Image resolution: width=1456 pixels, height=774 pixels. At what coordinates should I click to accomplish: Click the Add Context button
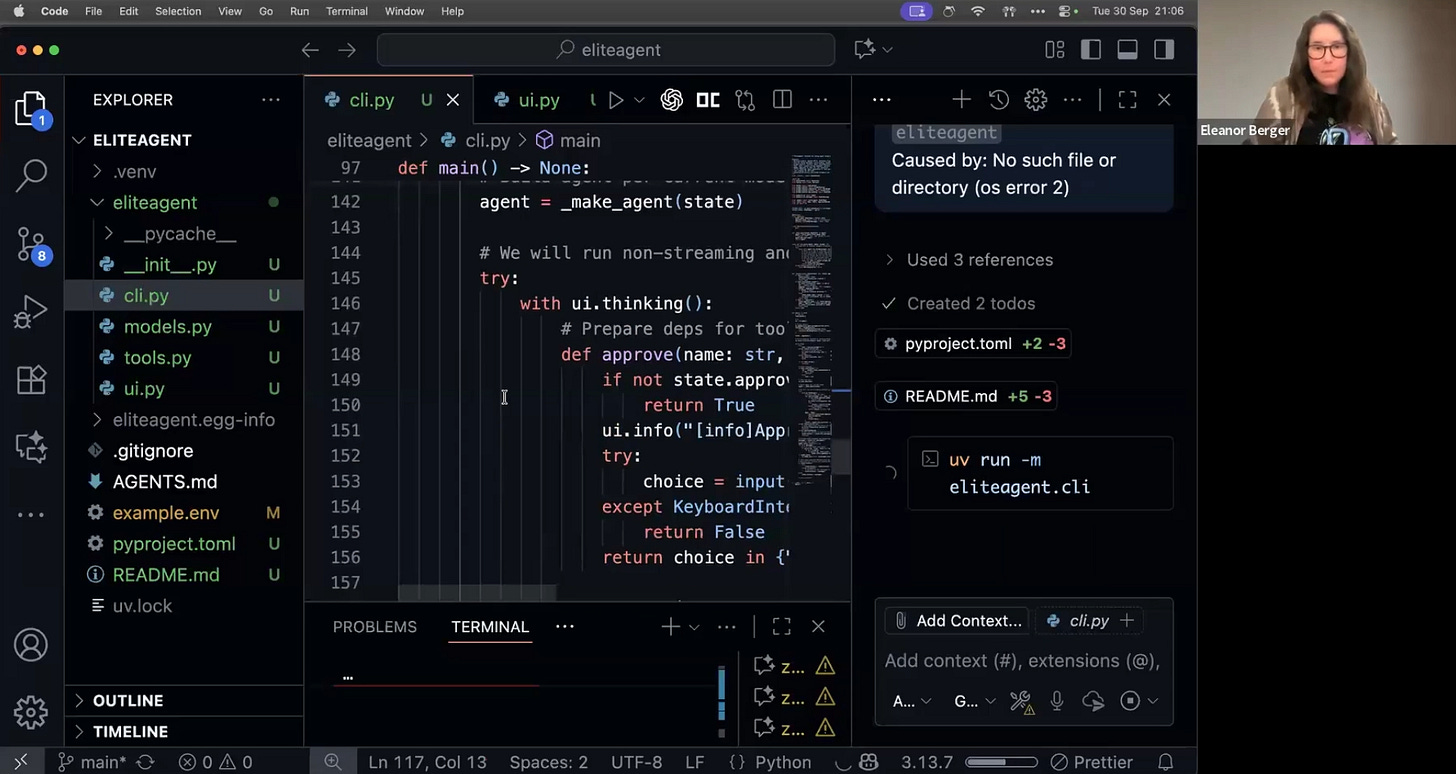(x=957, y=621)
